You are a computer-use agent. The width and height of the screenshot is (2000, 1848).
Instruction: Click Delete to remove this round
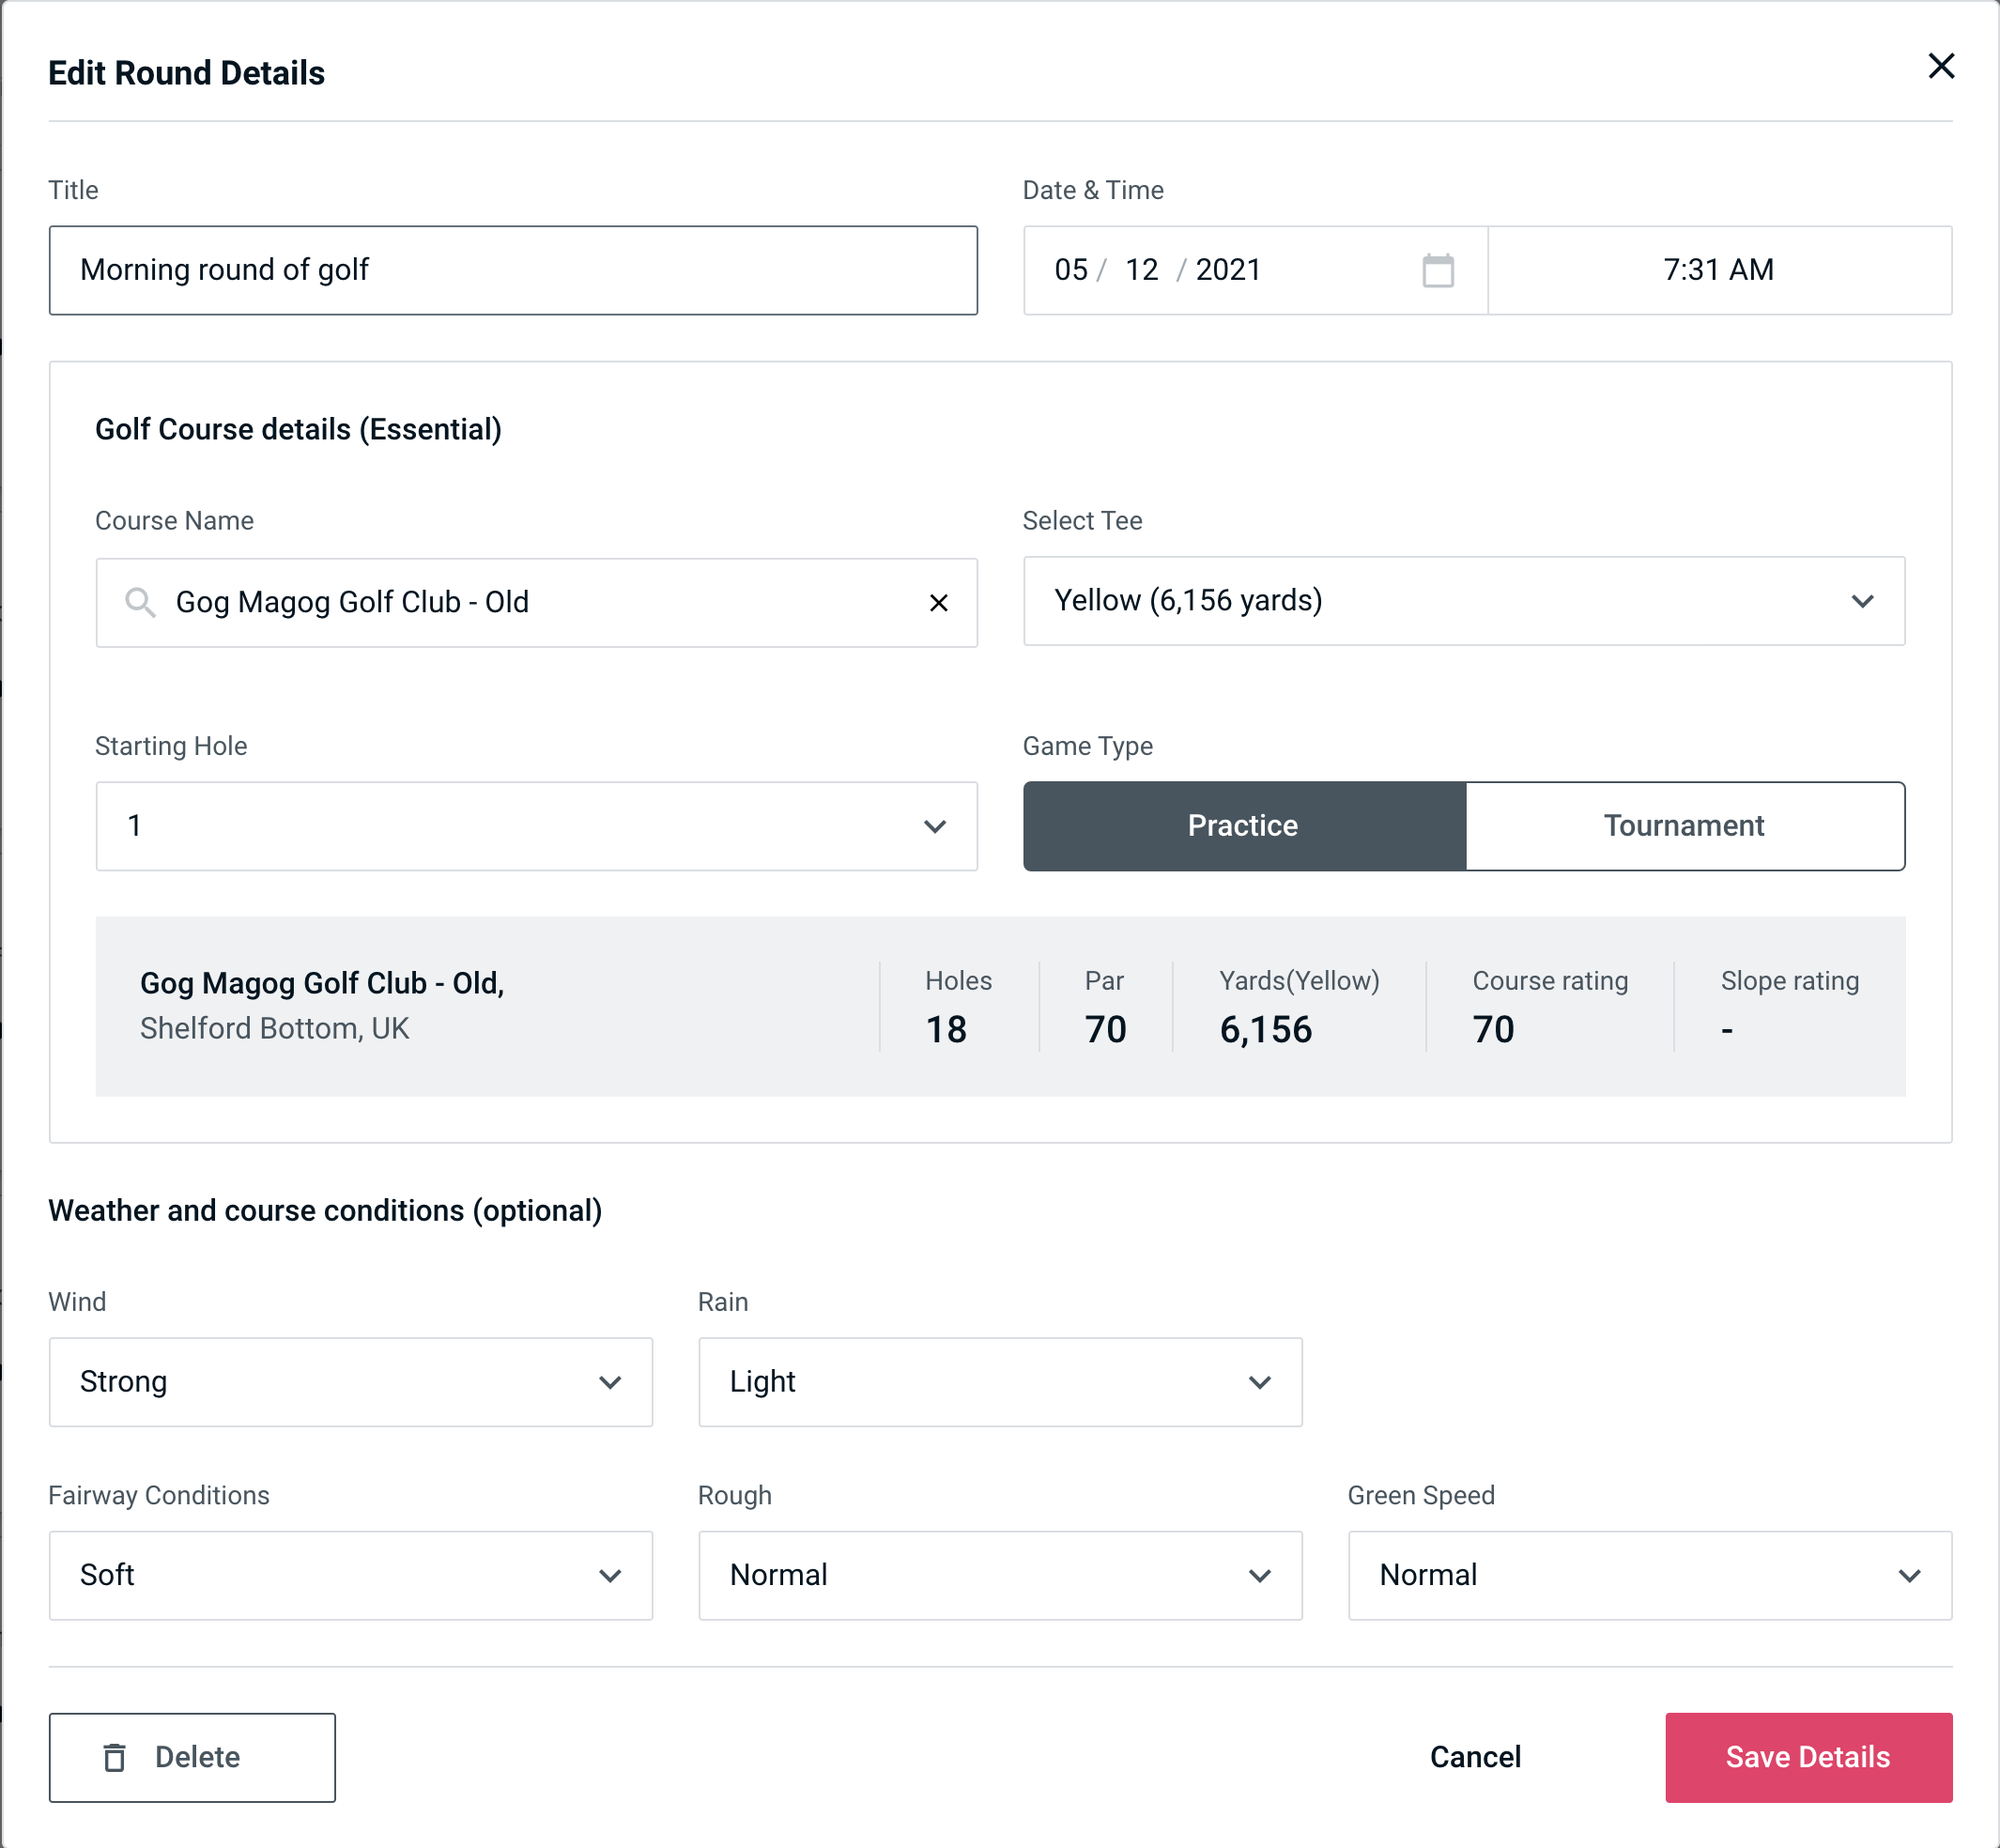[192, 1756]
